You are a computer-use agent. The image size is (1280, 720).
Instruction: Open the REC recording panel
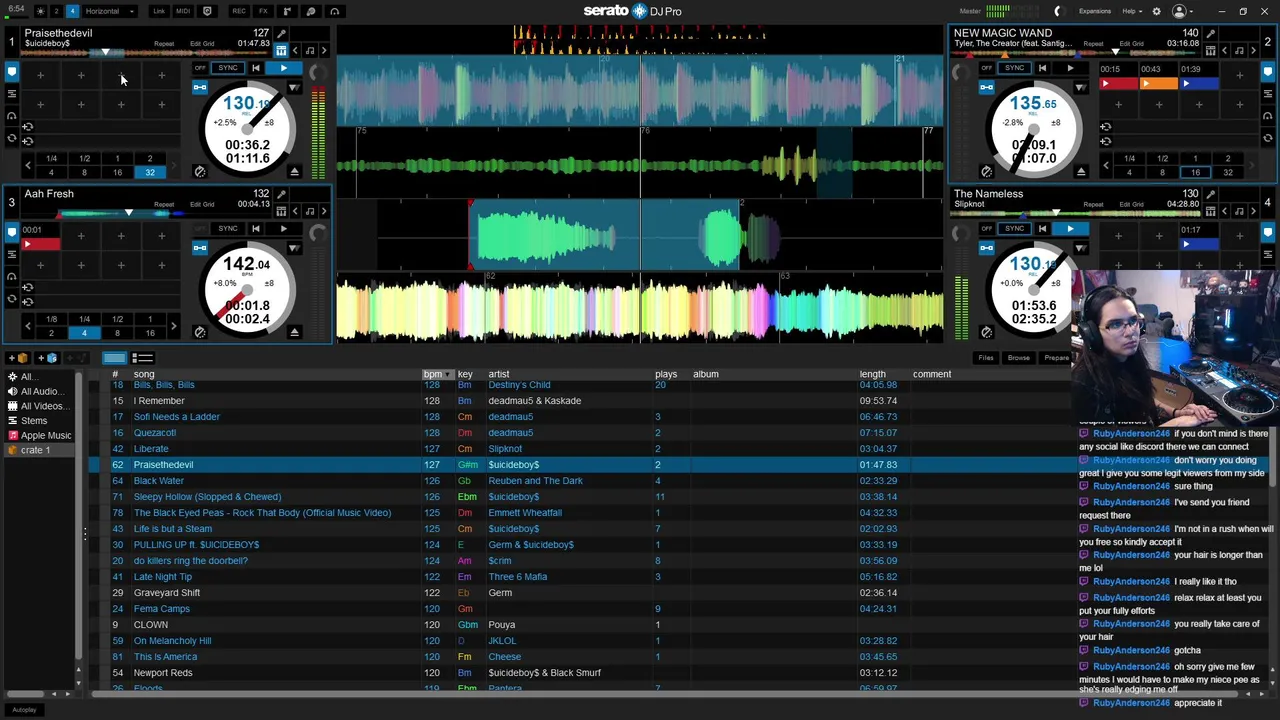pyautogui.click(x=239, y=11)
